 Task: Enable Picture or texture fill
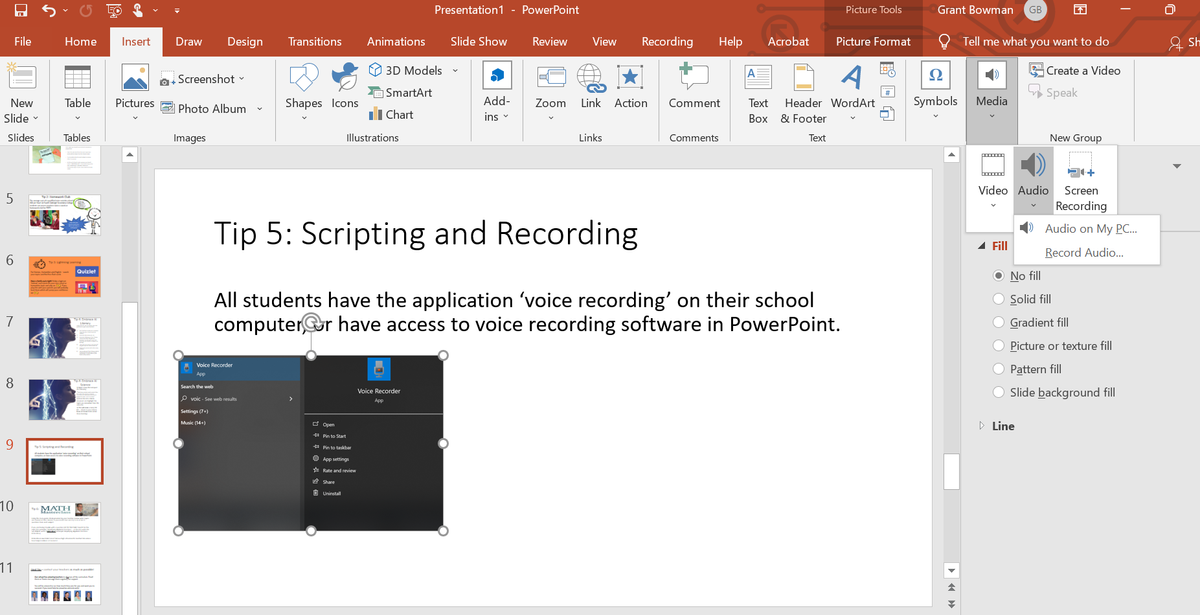pos(998,346)
